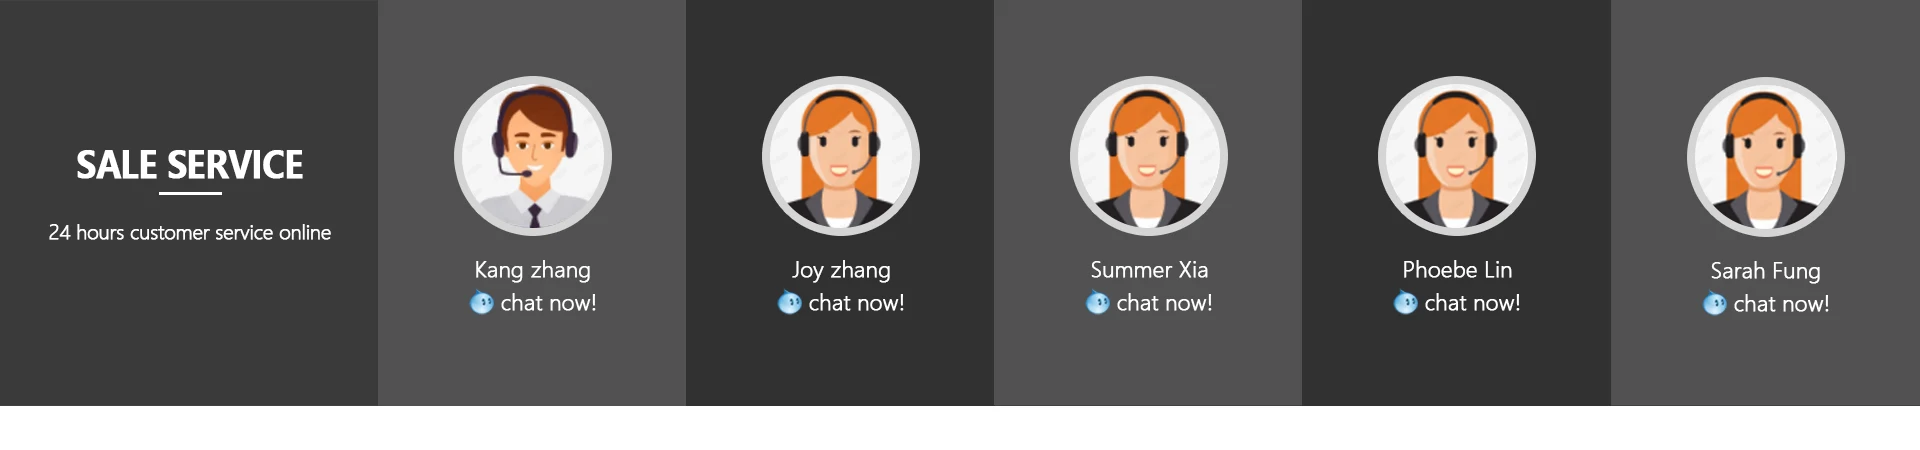Click chat bubble icon under Sarah Fung
Screen dimensions: 1920x450
[x=1715, y=303]
